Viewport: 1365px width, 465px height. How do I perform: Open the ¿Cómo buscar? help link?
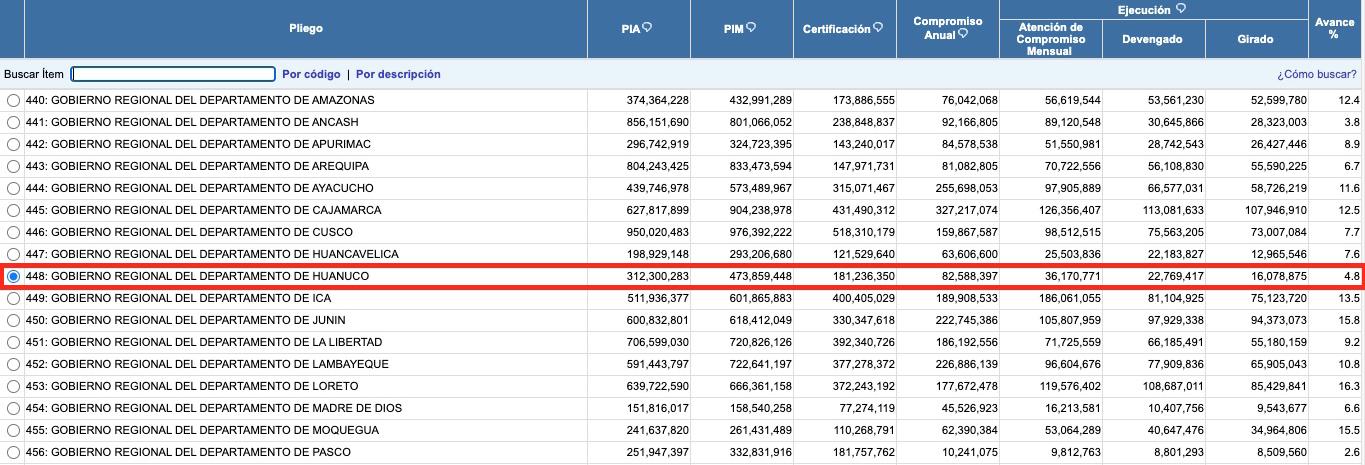pos(1317,74)
